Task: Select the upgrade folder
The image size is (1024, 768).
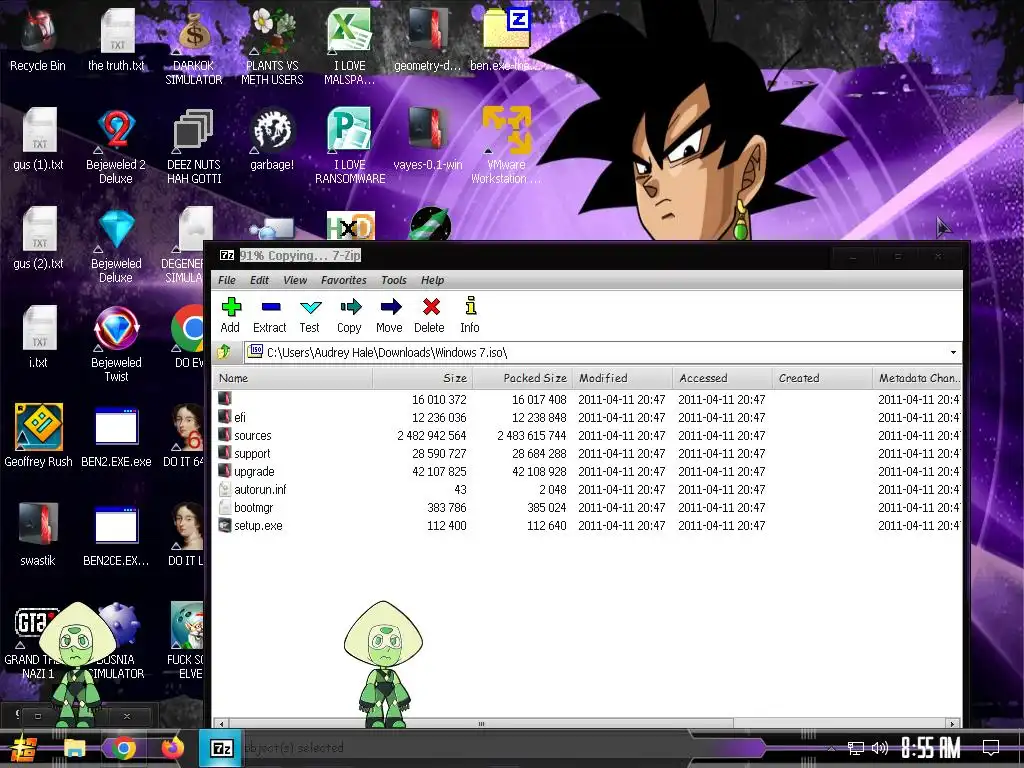Action: pos(253,472)
